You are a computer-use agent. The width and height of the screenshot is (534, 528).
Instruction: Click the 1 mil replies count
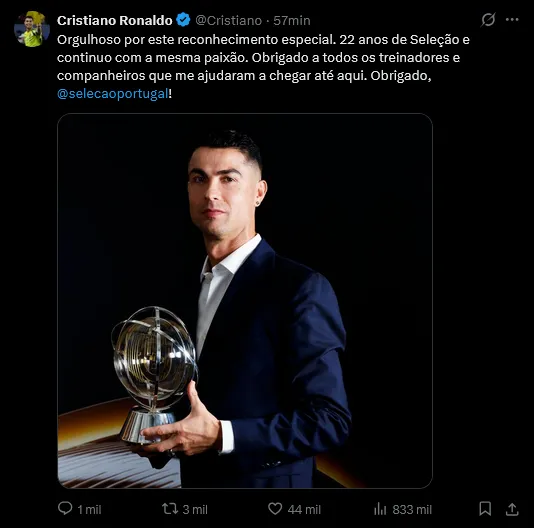[89, 510]
